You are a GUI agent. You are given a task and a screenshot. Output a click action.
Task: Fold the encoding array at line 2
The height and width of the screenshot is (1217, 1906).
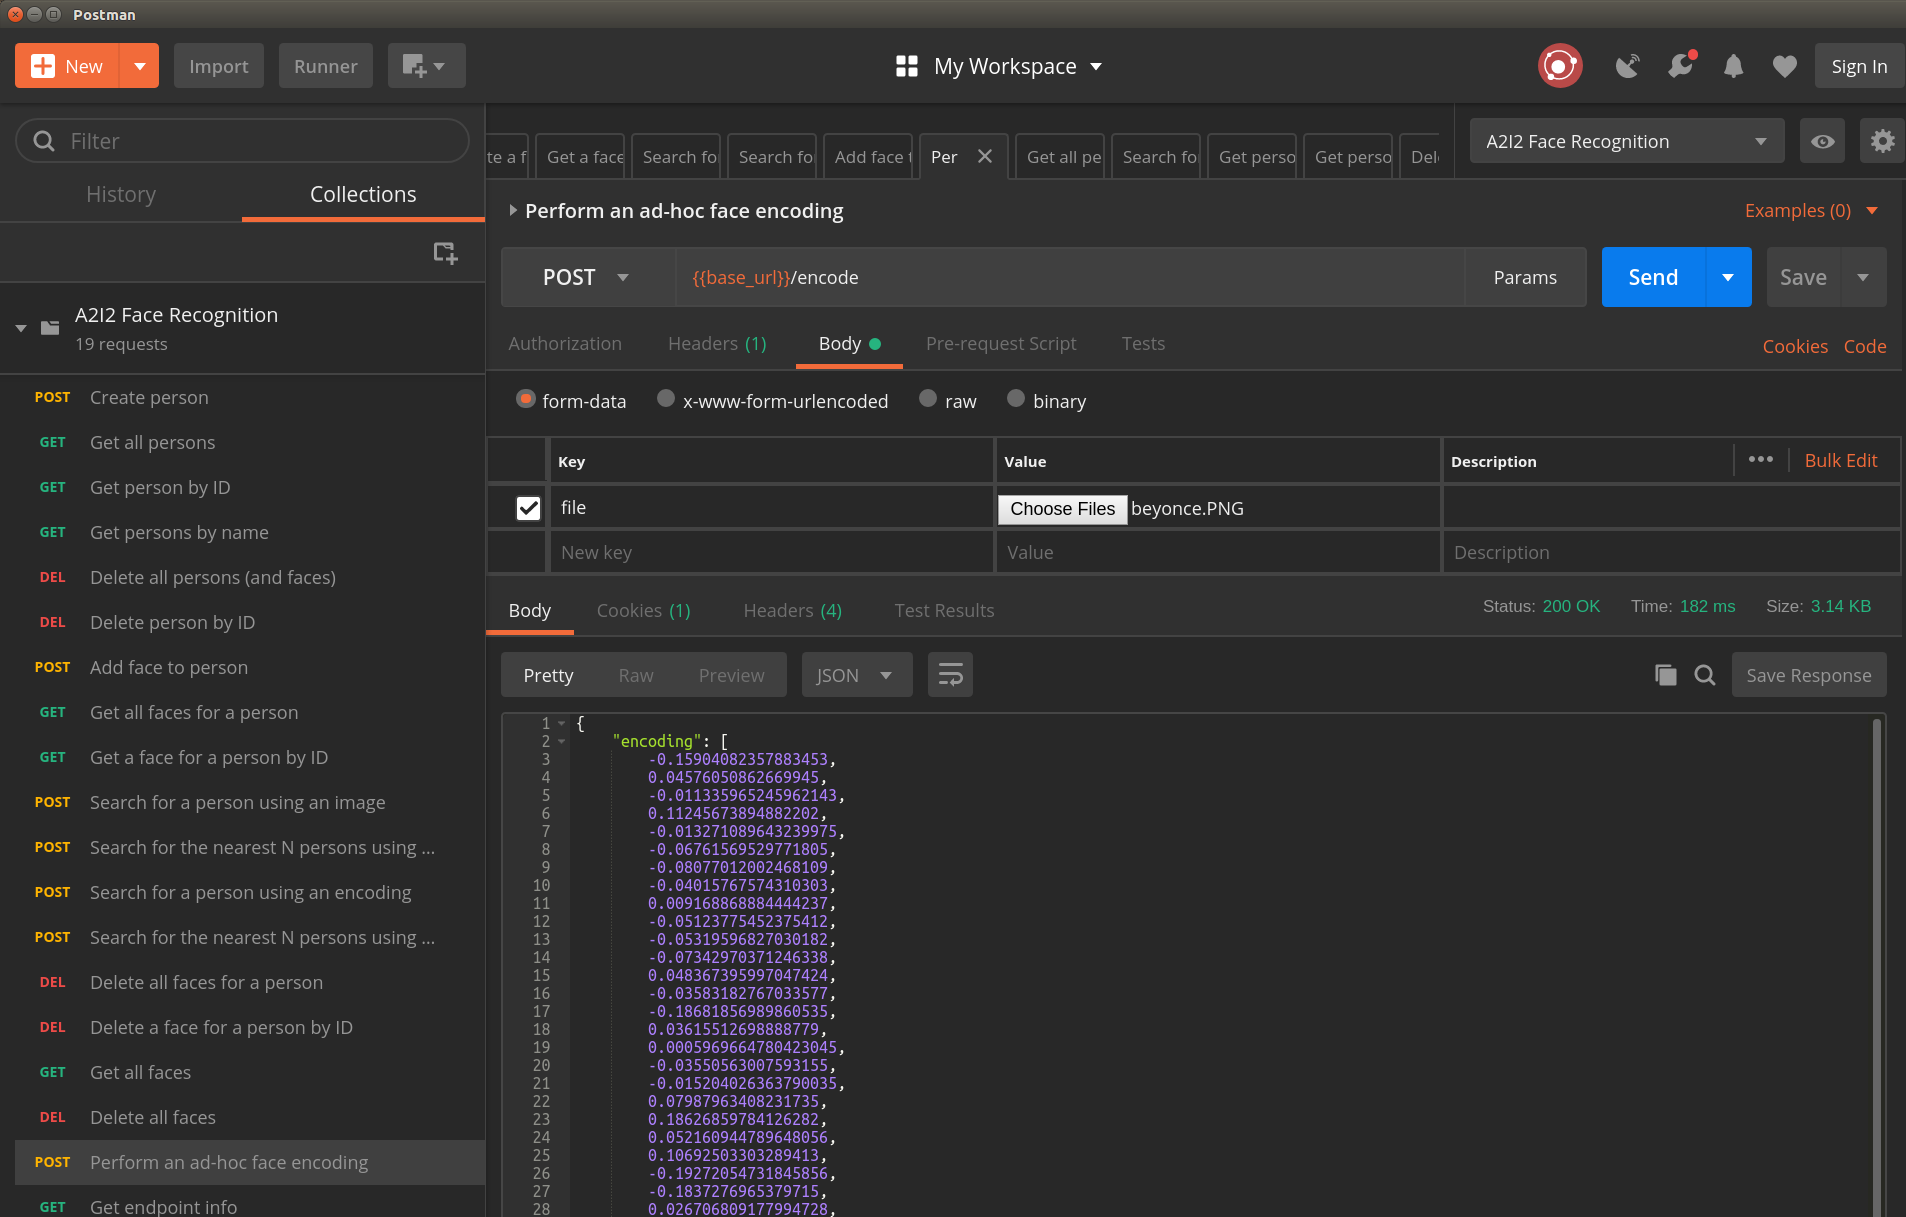tap(562, 741)
